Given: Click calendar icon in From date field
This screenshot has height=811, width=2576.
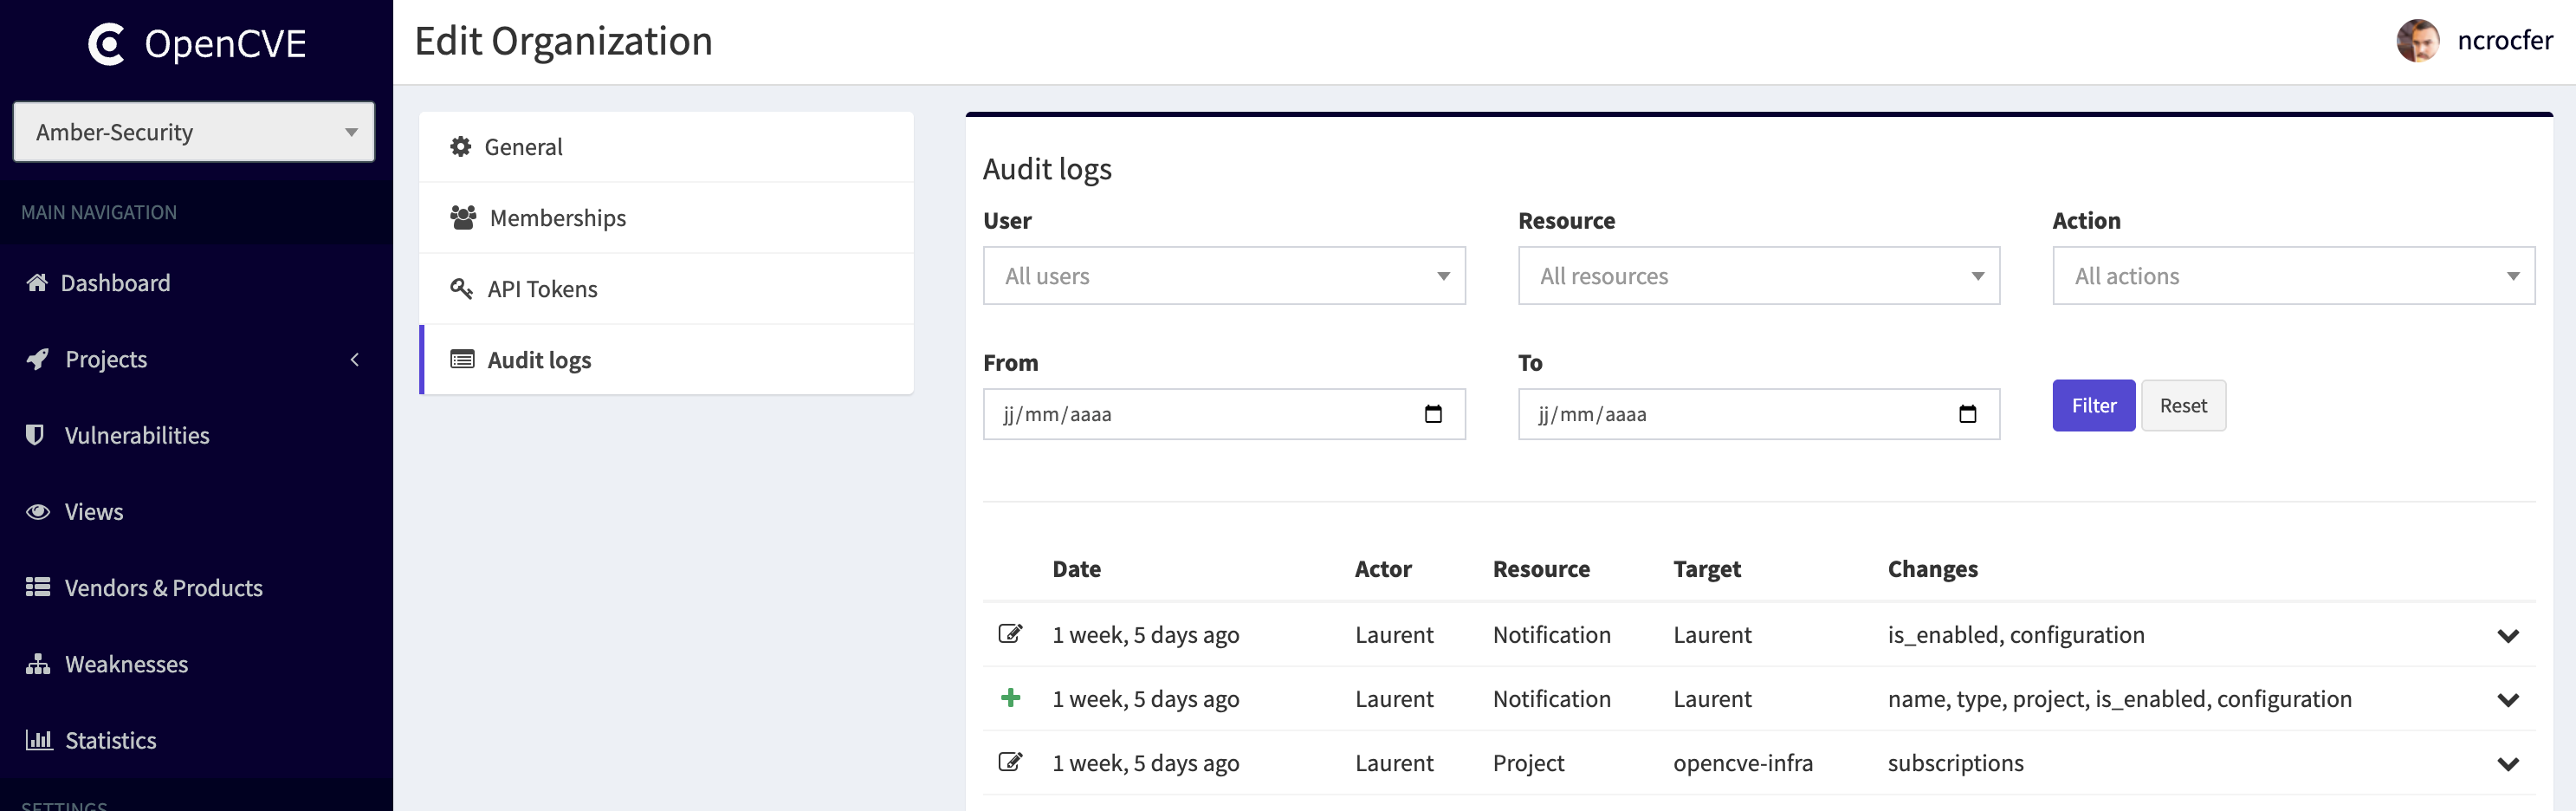Looking at the screenshot, I should click(1432, 414).
